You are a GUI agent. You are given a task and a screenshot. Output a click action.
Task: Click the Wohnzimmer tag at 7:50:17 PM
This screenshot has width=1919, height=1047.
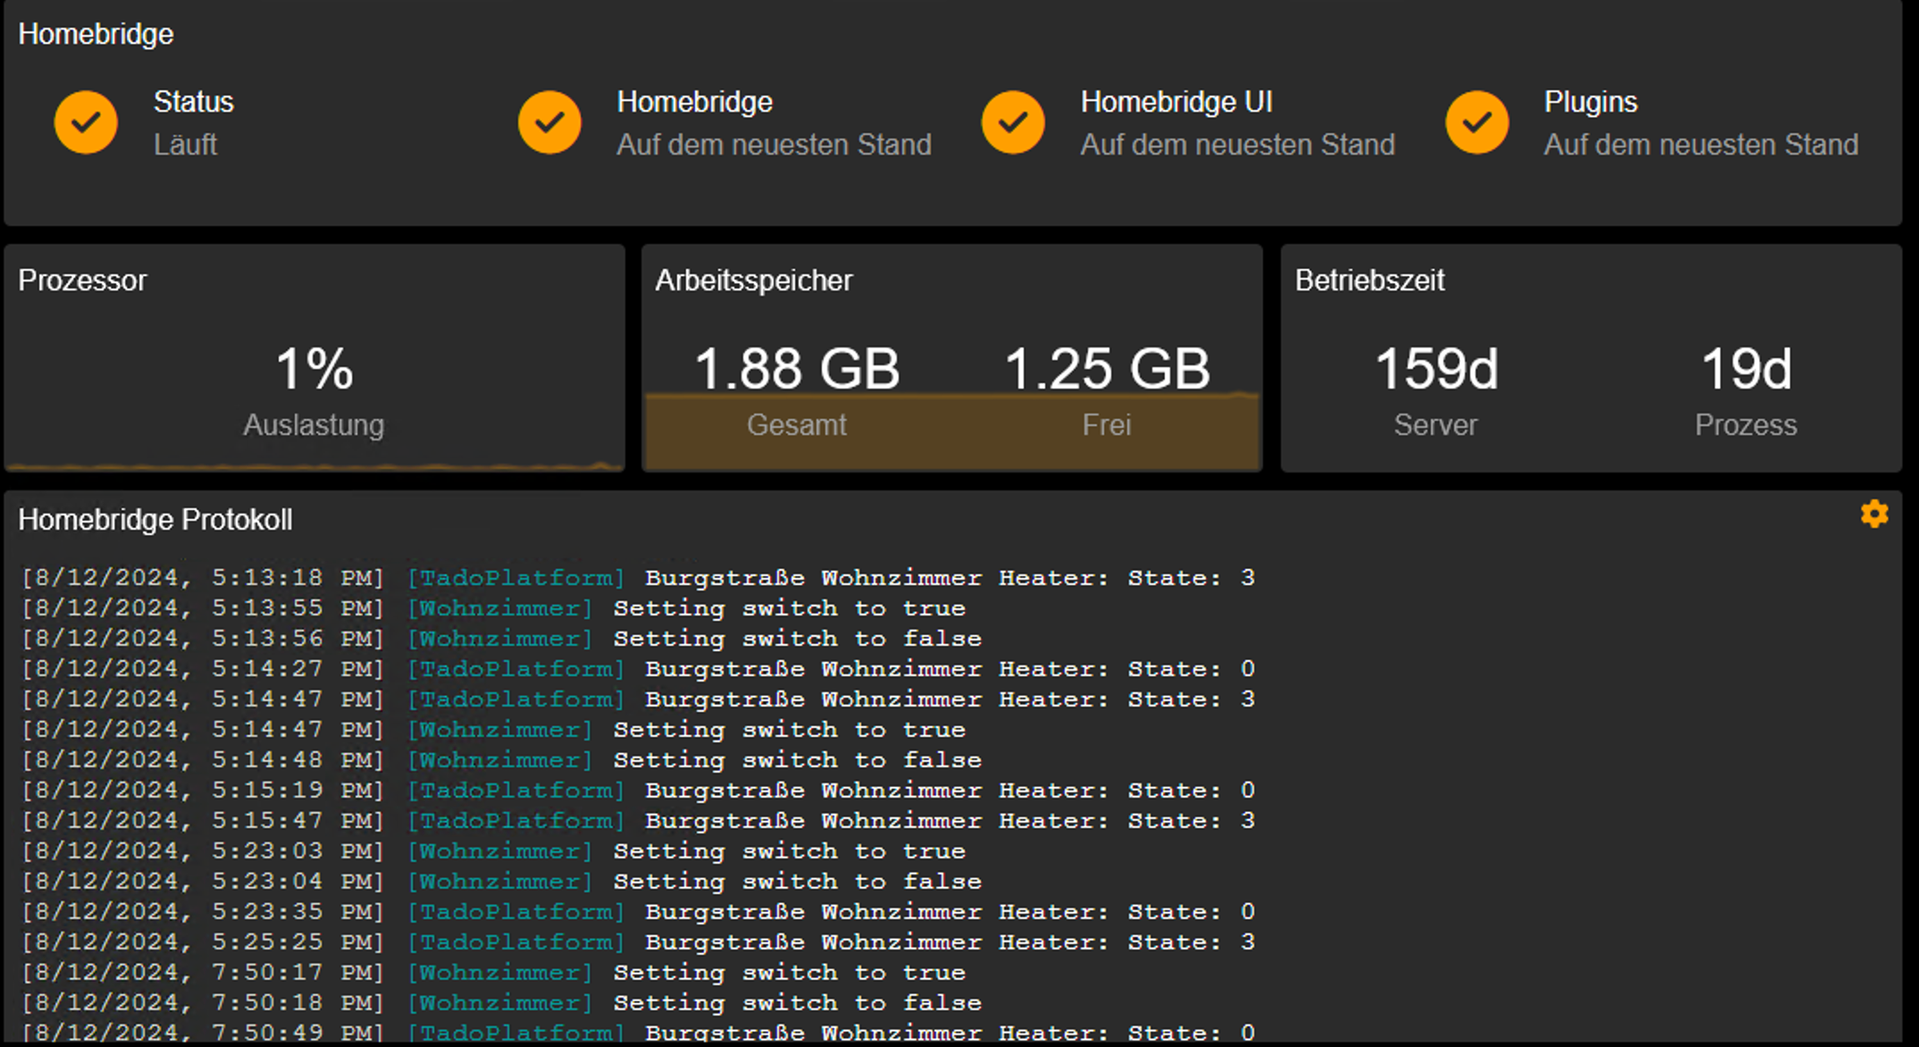click(x=500, y=972)
